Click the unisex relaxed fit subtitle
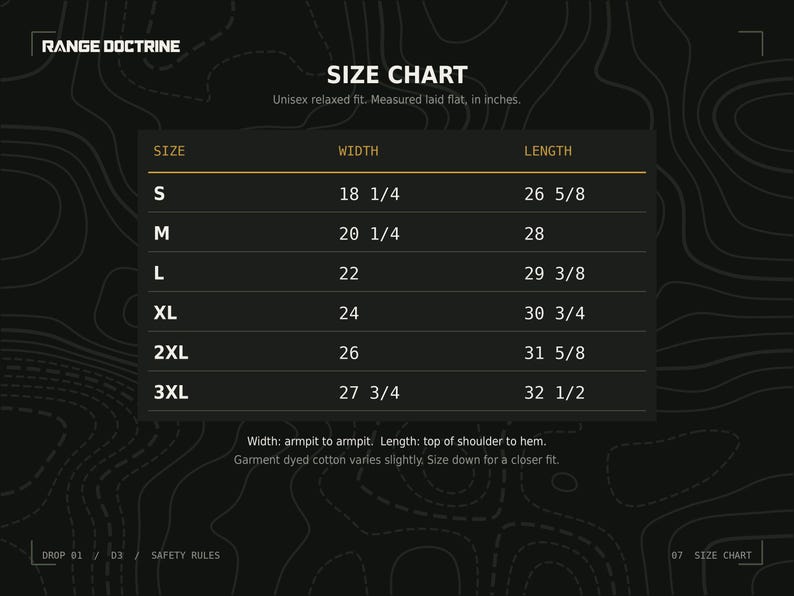 pyautogui.click(x=396, y=100)
